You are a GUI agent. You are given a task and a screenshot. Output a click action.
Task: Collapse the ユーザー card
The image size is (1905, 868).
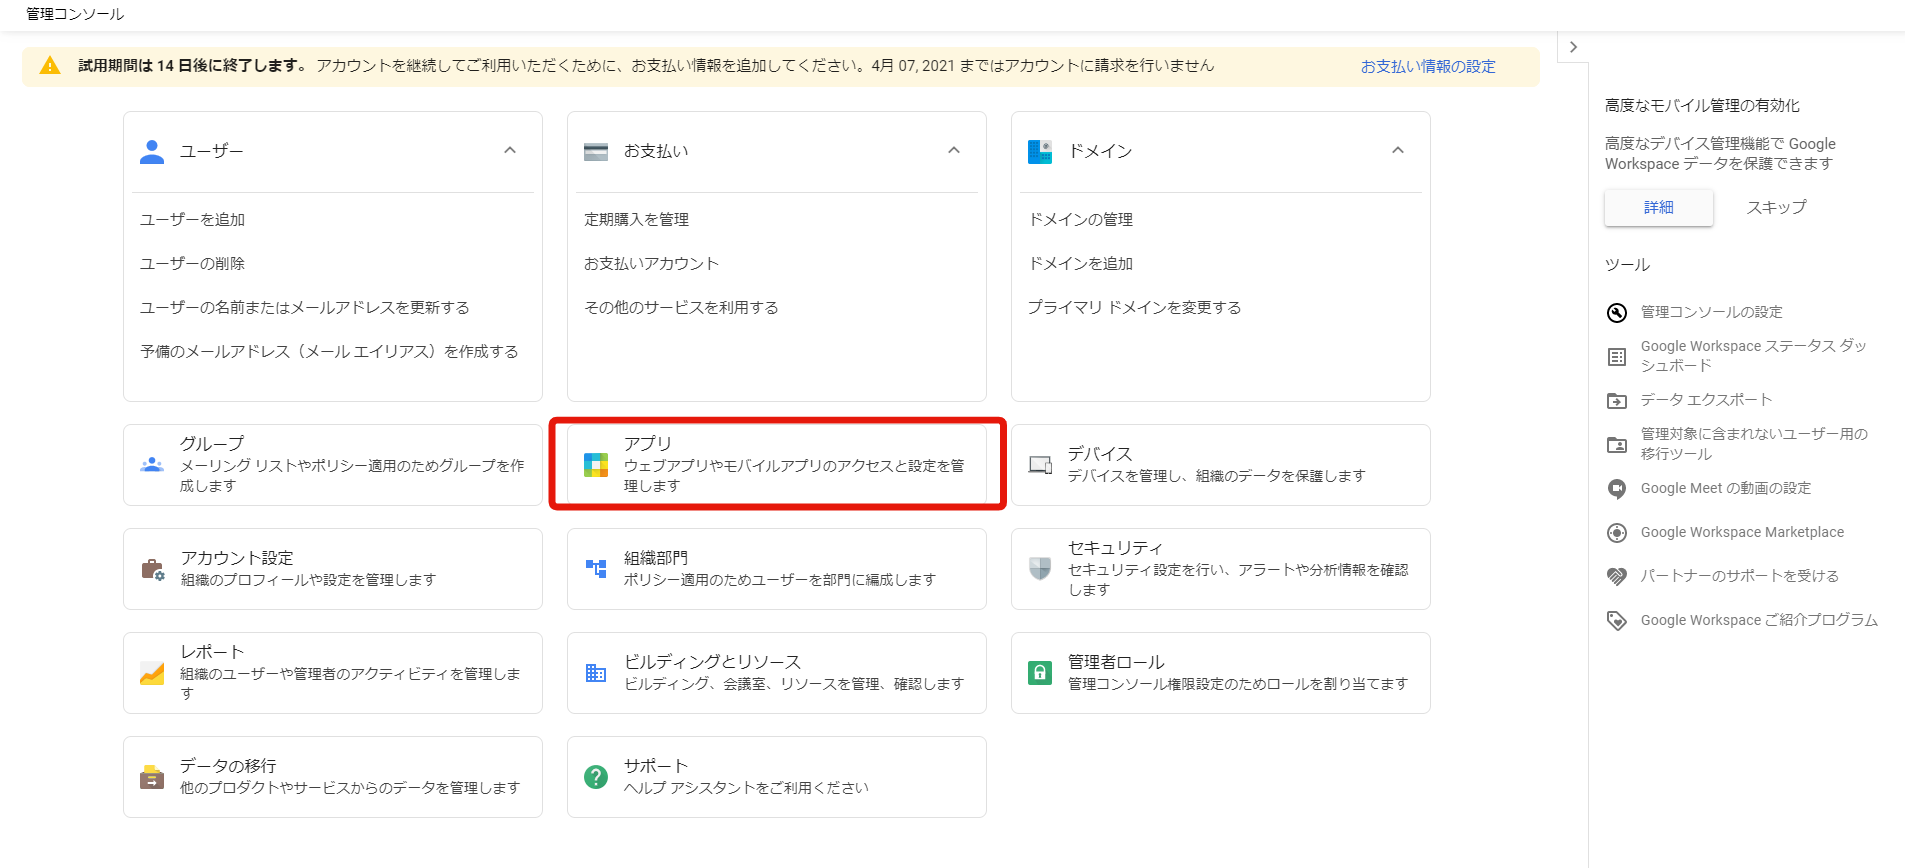510,151
